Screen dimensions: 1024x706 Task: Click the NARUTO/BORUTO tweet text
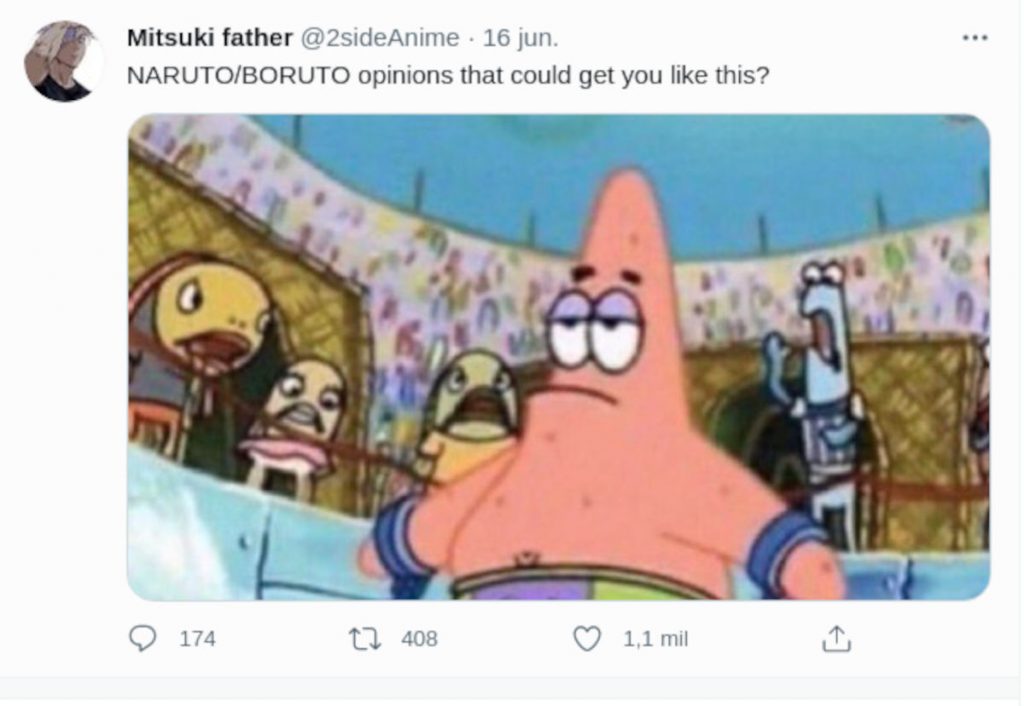pyautogui.click(x=448, y=76)
